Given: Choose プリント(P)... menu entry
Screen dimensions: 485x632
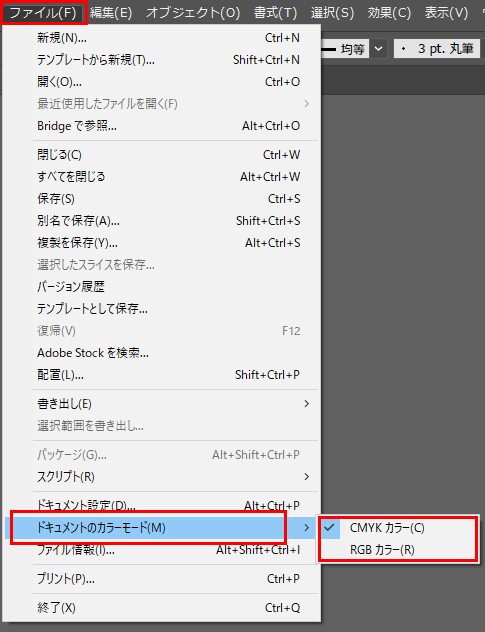Looking at the screenshot, I should [163, 579].
